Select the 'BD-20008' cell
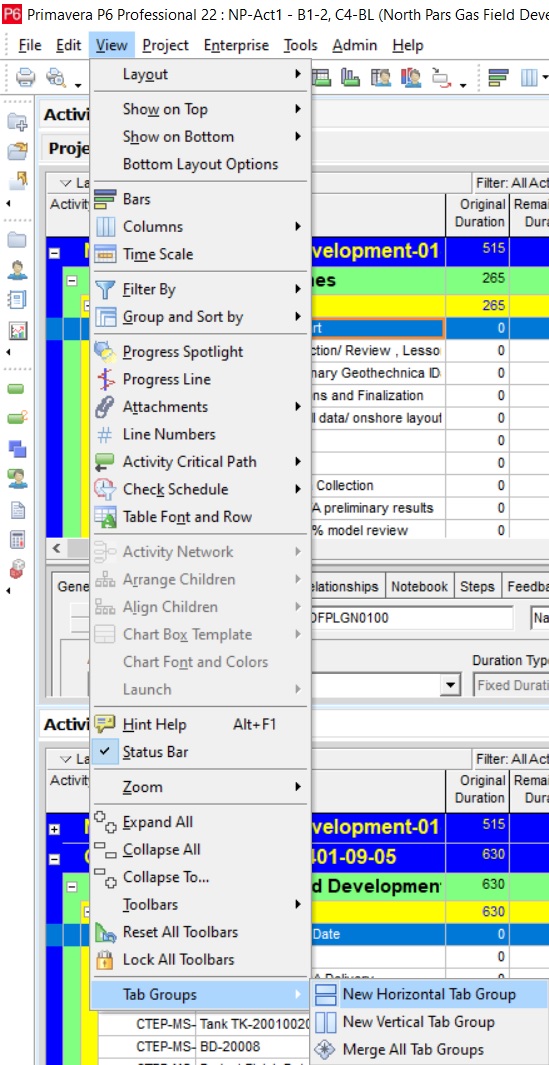549x1065 pixels. click(253, 1046)
